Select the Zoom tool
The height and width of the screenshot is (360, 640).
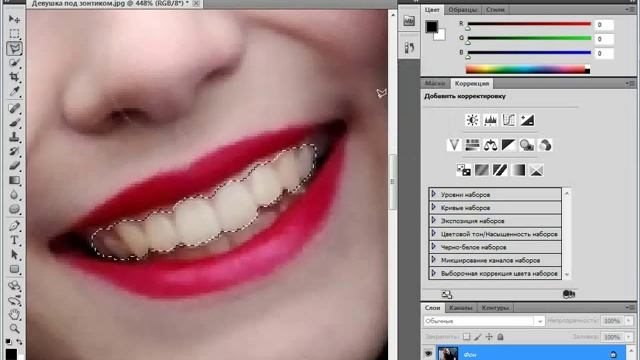(14, 329)
